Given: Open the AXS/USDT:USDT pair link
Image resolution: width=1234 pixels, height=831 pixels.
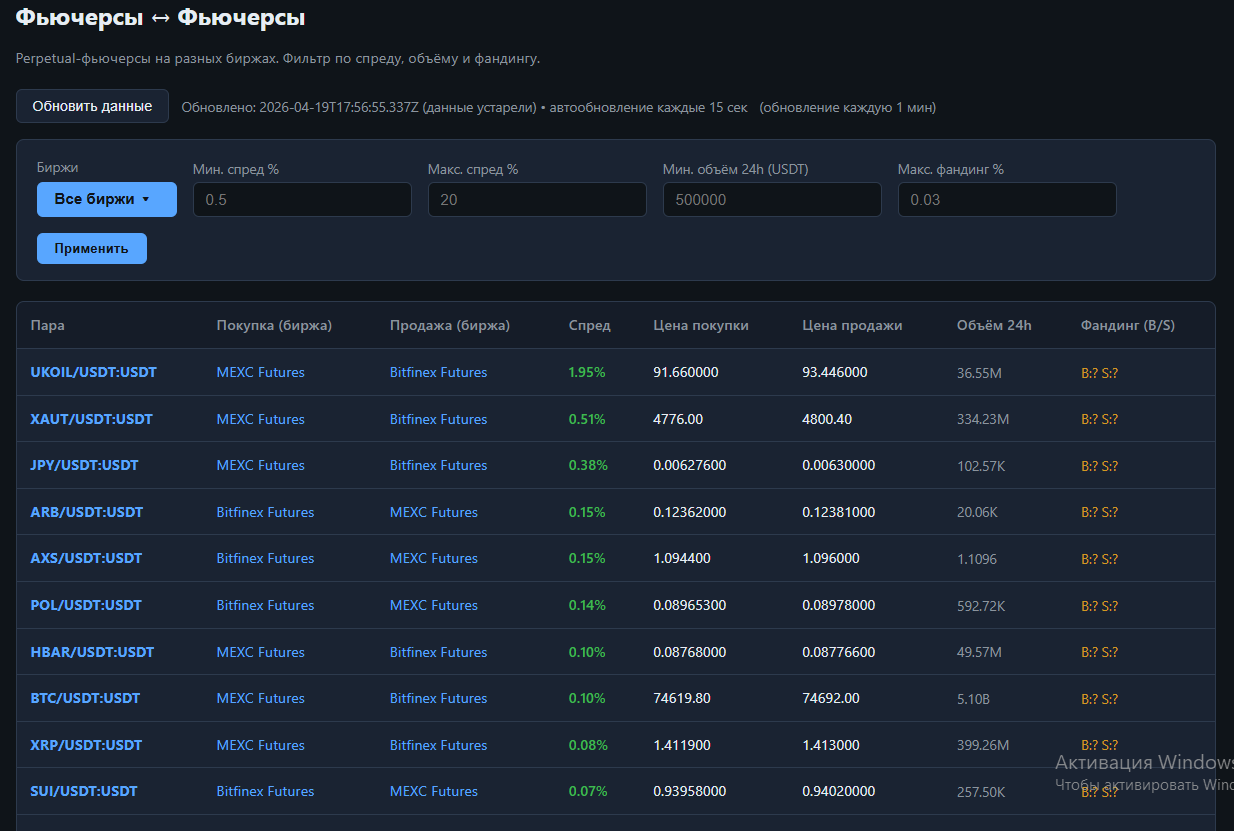Looking at the screenshot, I should point(87,558).
